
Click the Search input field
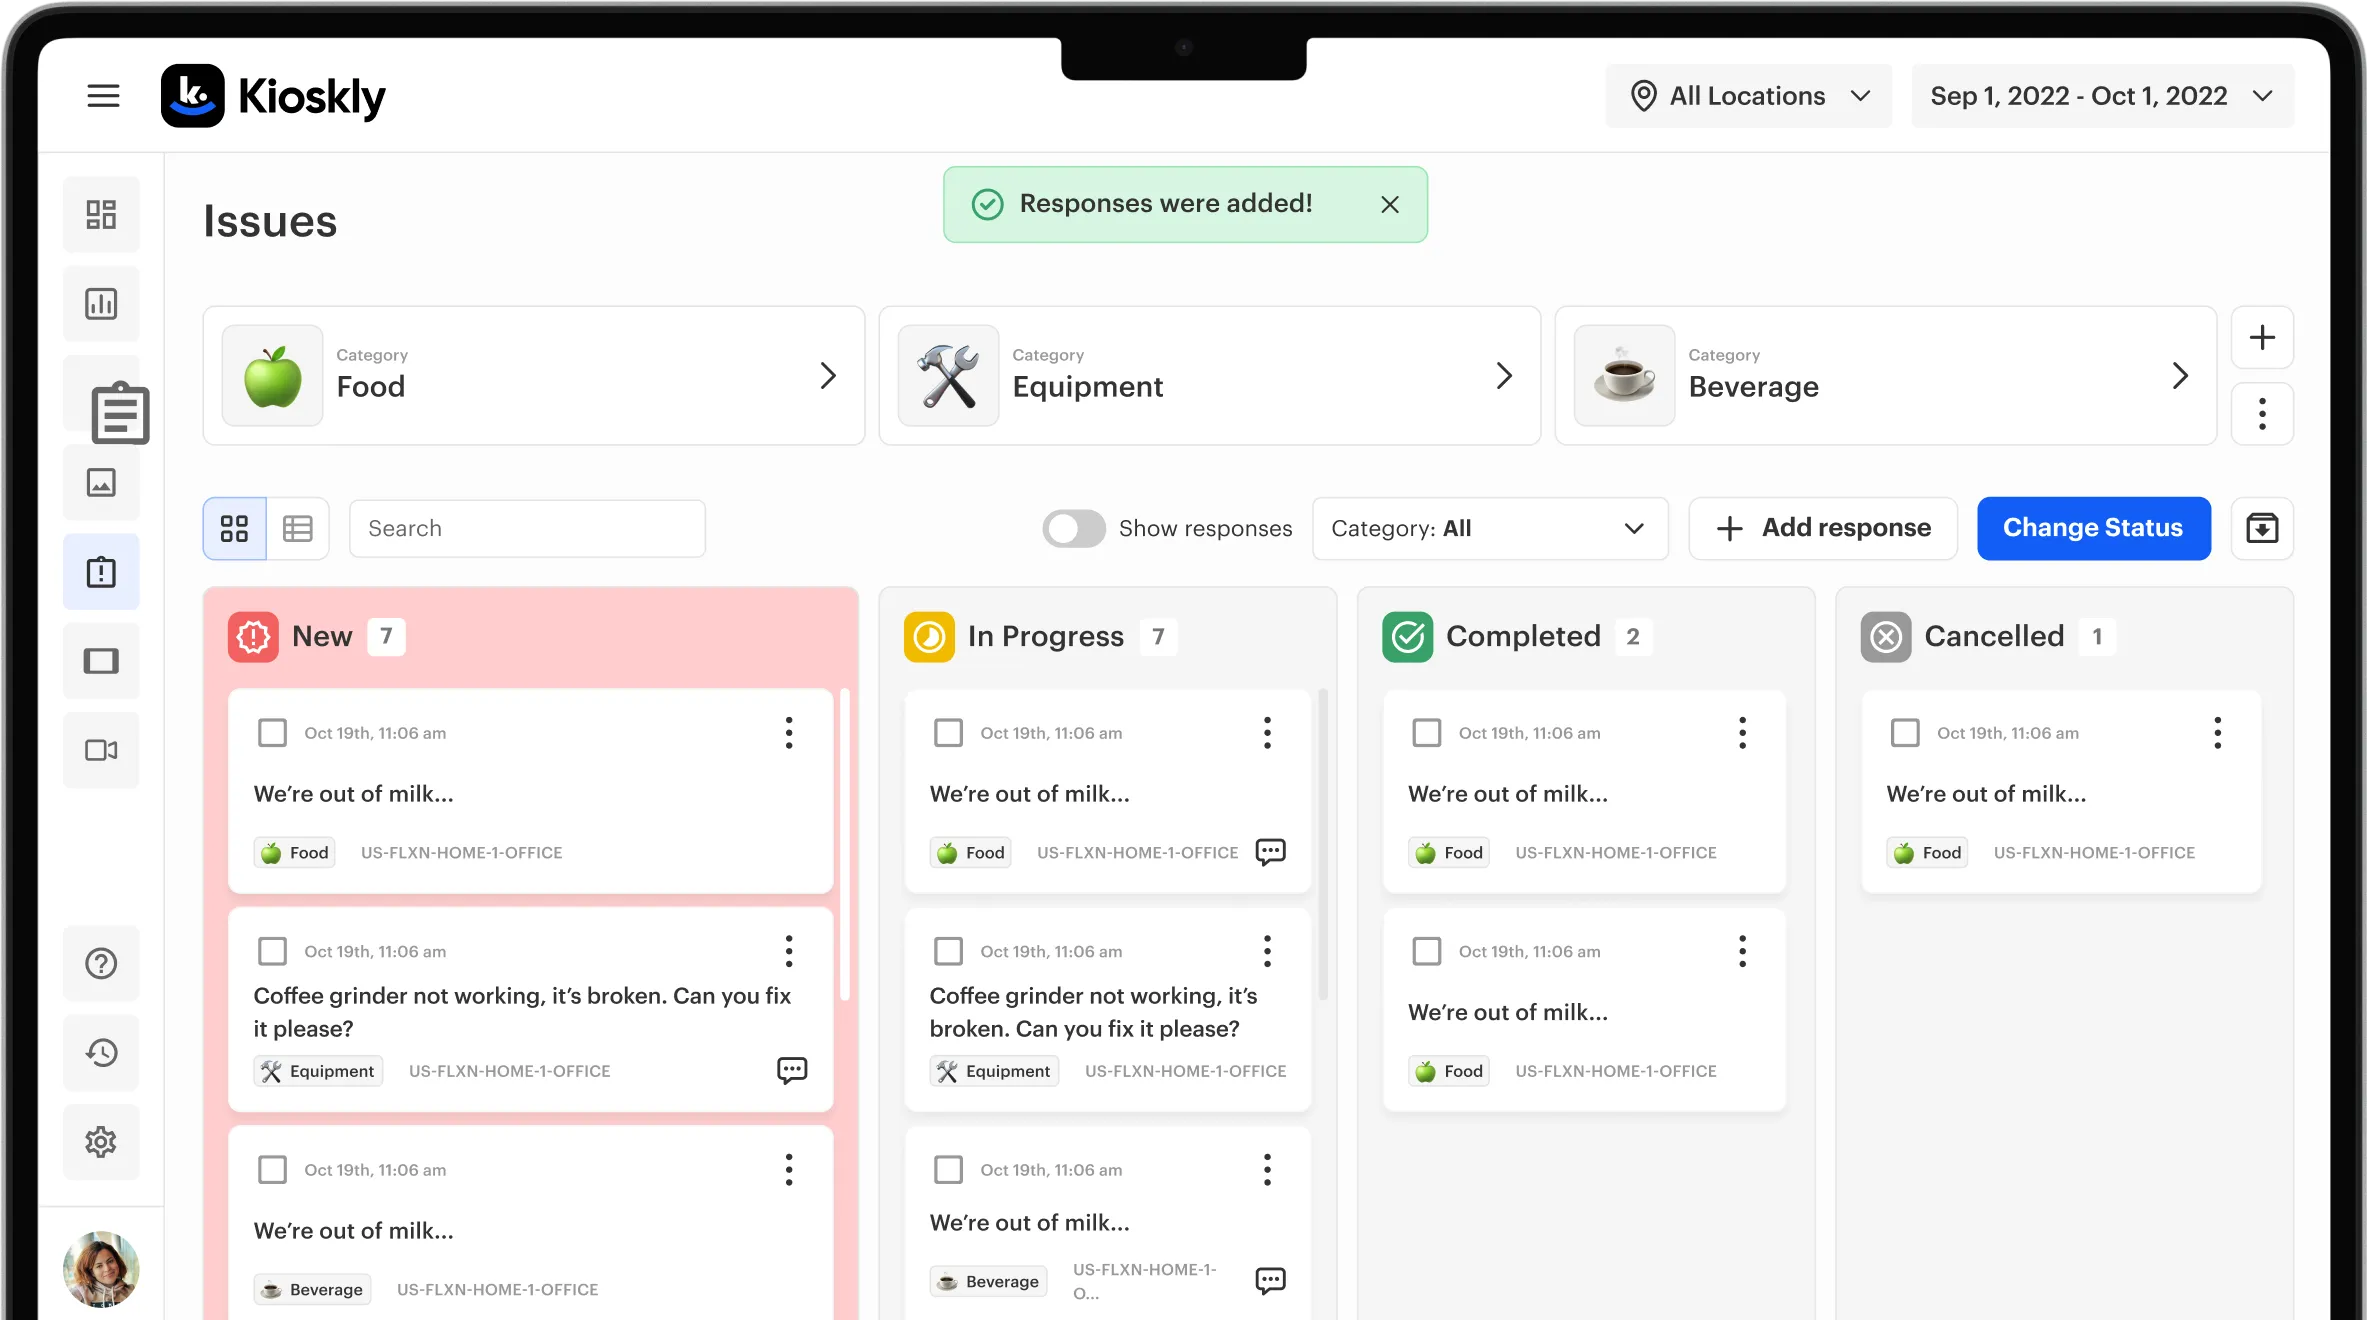pos(527,528)
